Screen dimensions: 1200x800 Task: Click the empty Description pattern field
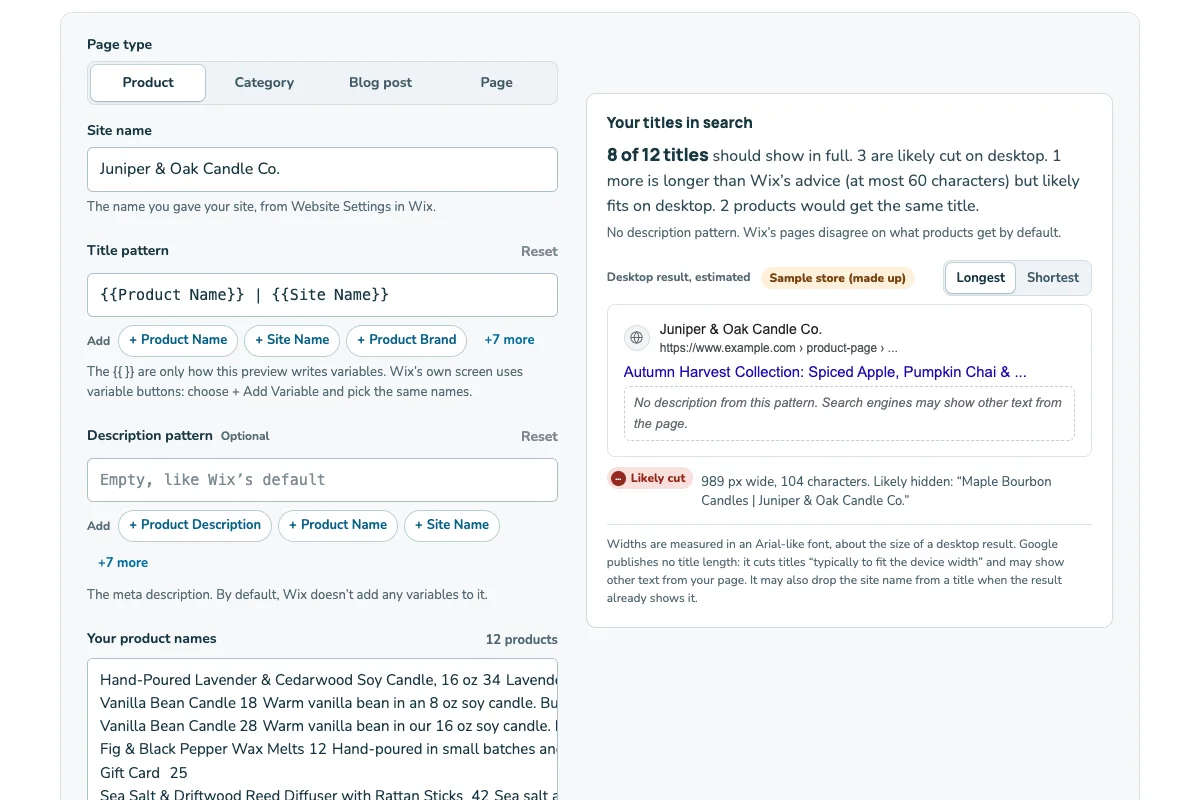[x=322, y=480]
